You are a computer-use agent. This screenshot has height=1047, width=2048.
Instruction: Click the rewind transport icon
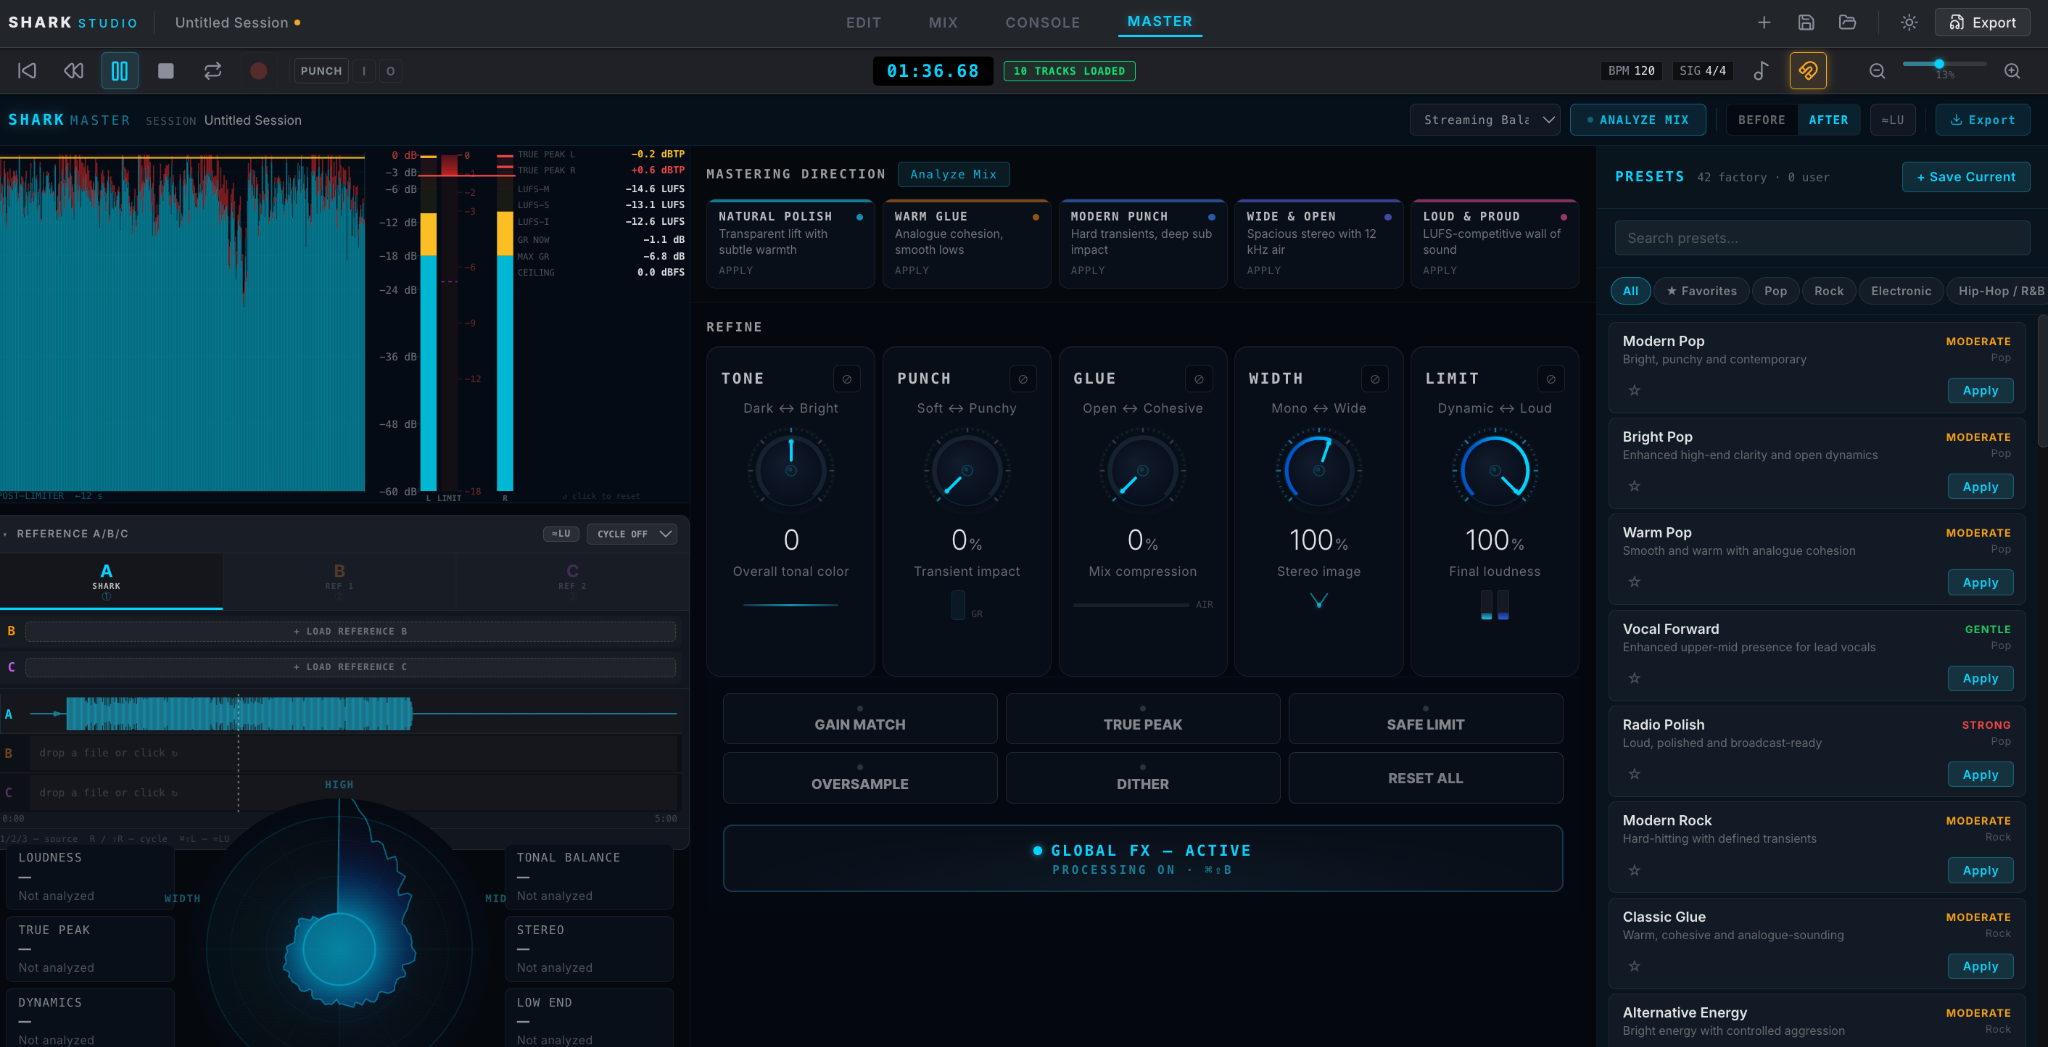(74, 71)
